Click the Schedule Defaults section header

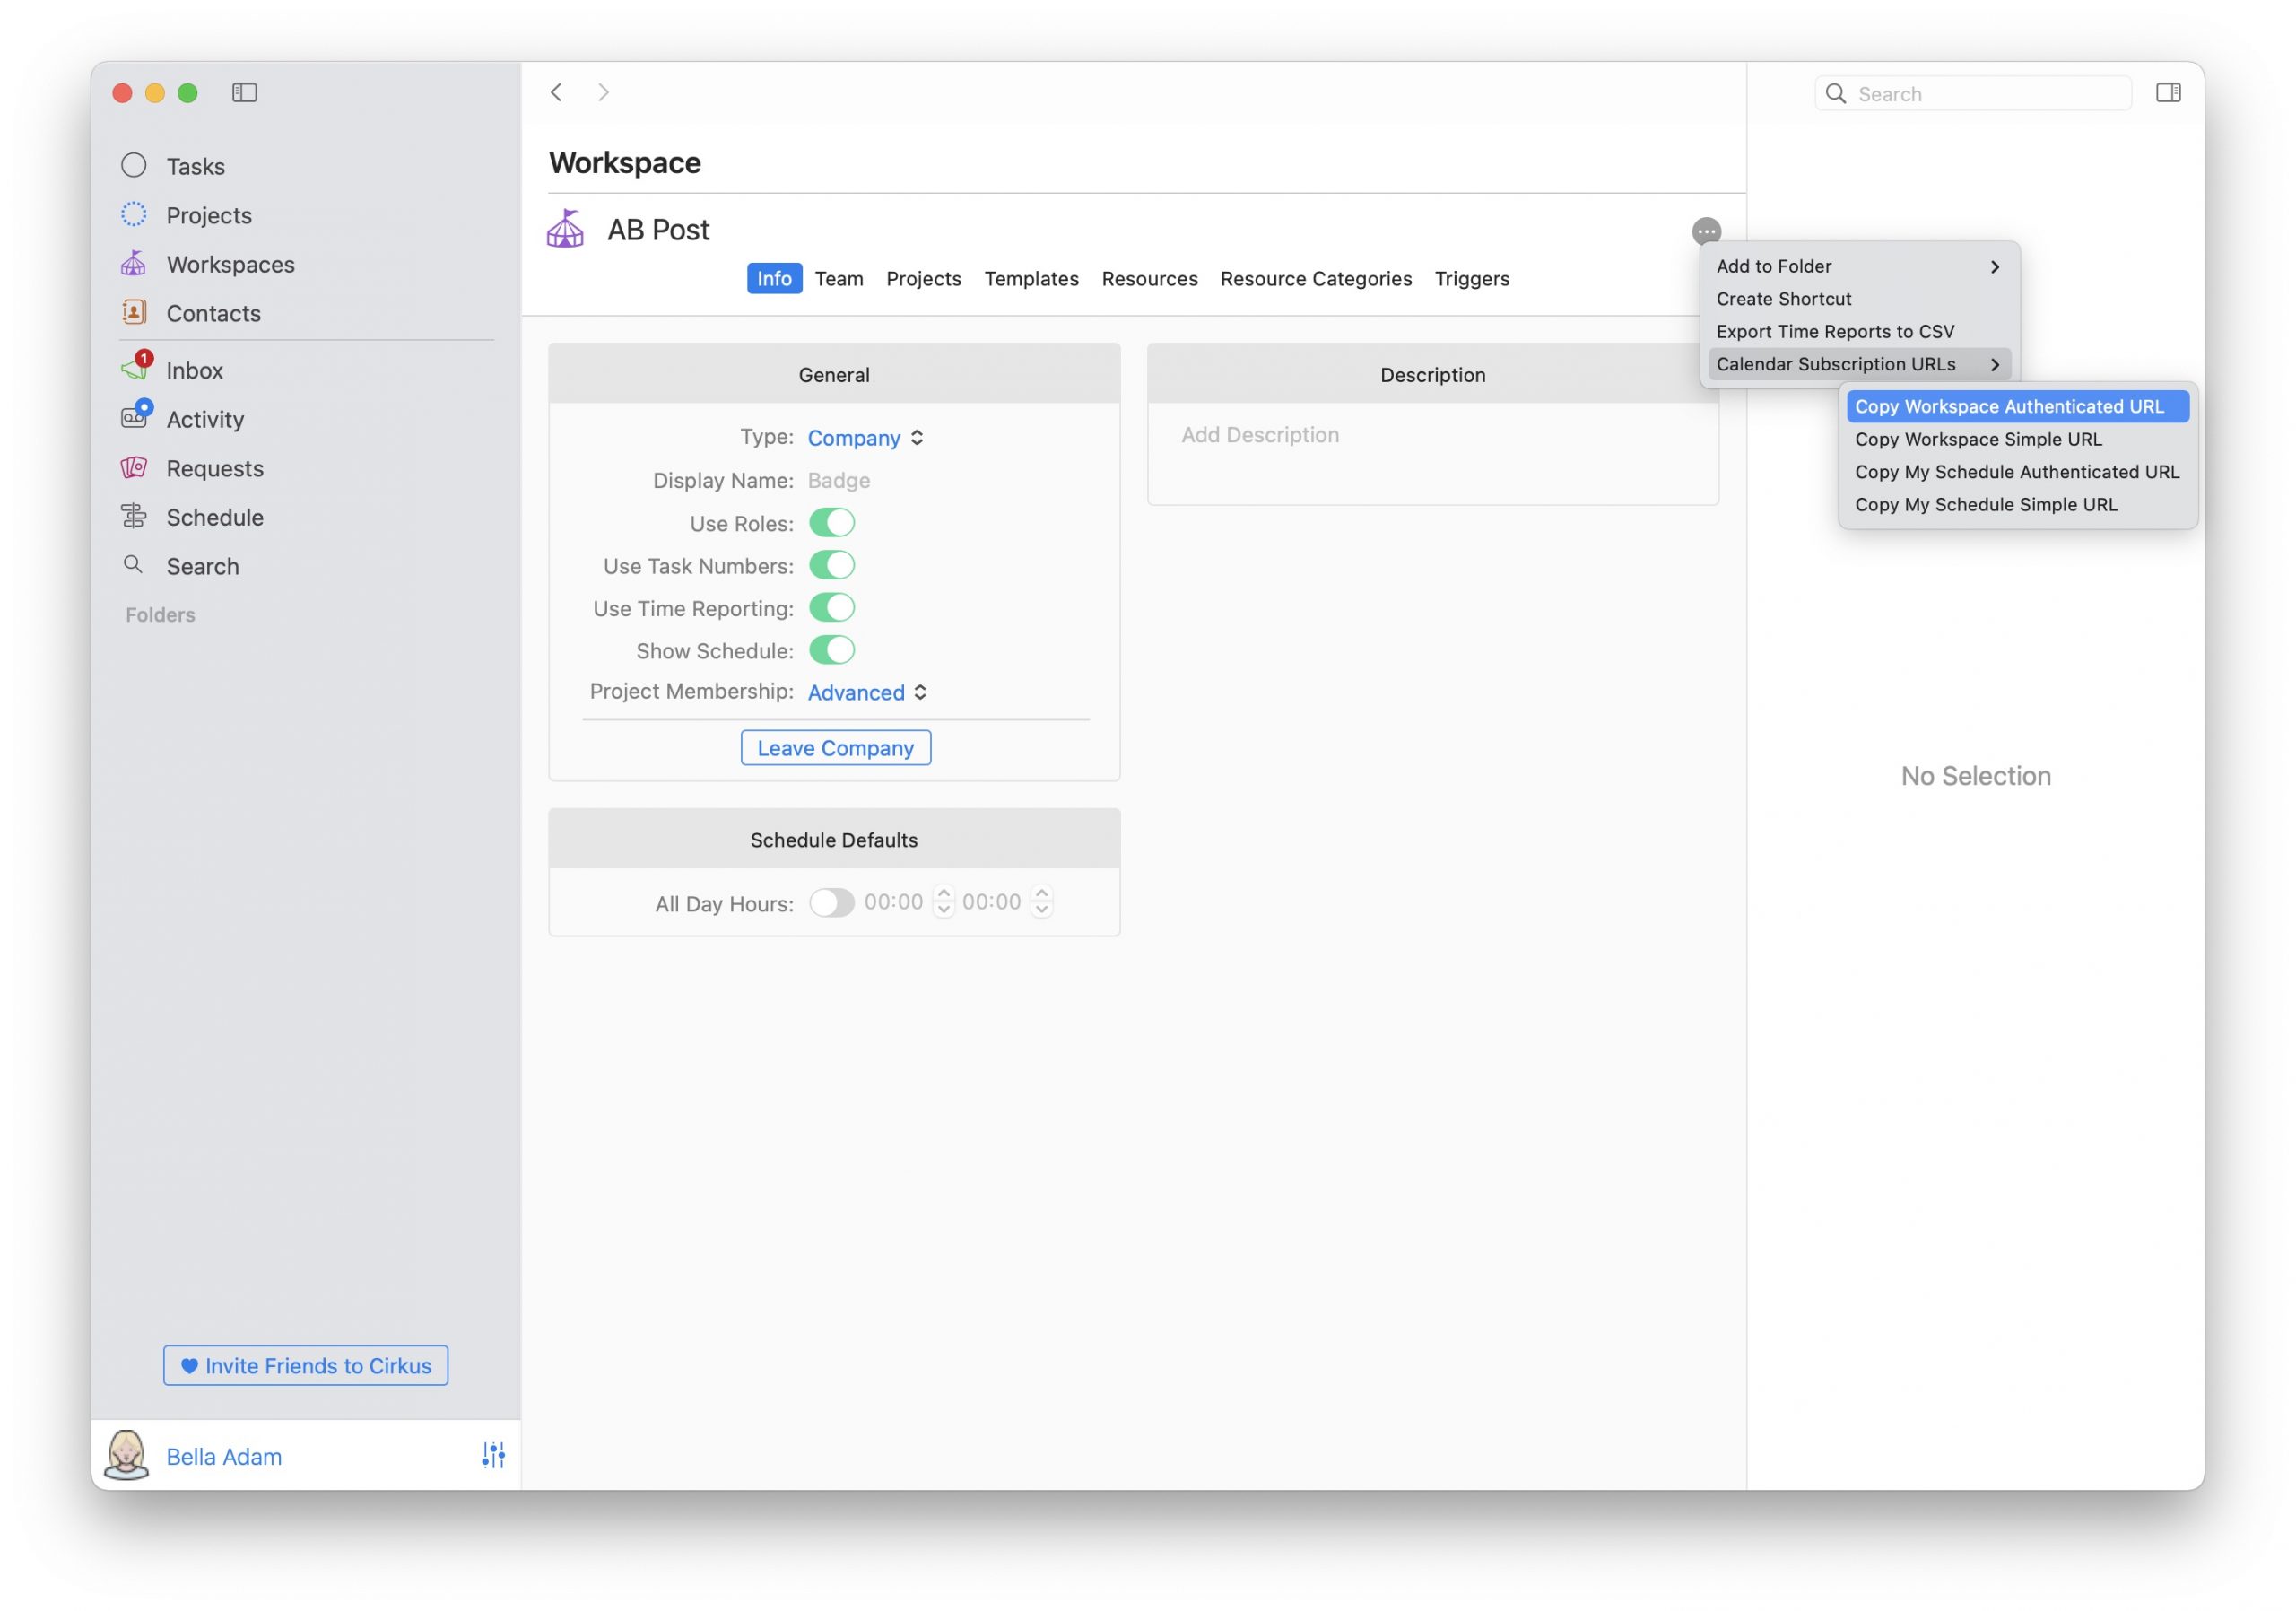point(834,840)
